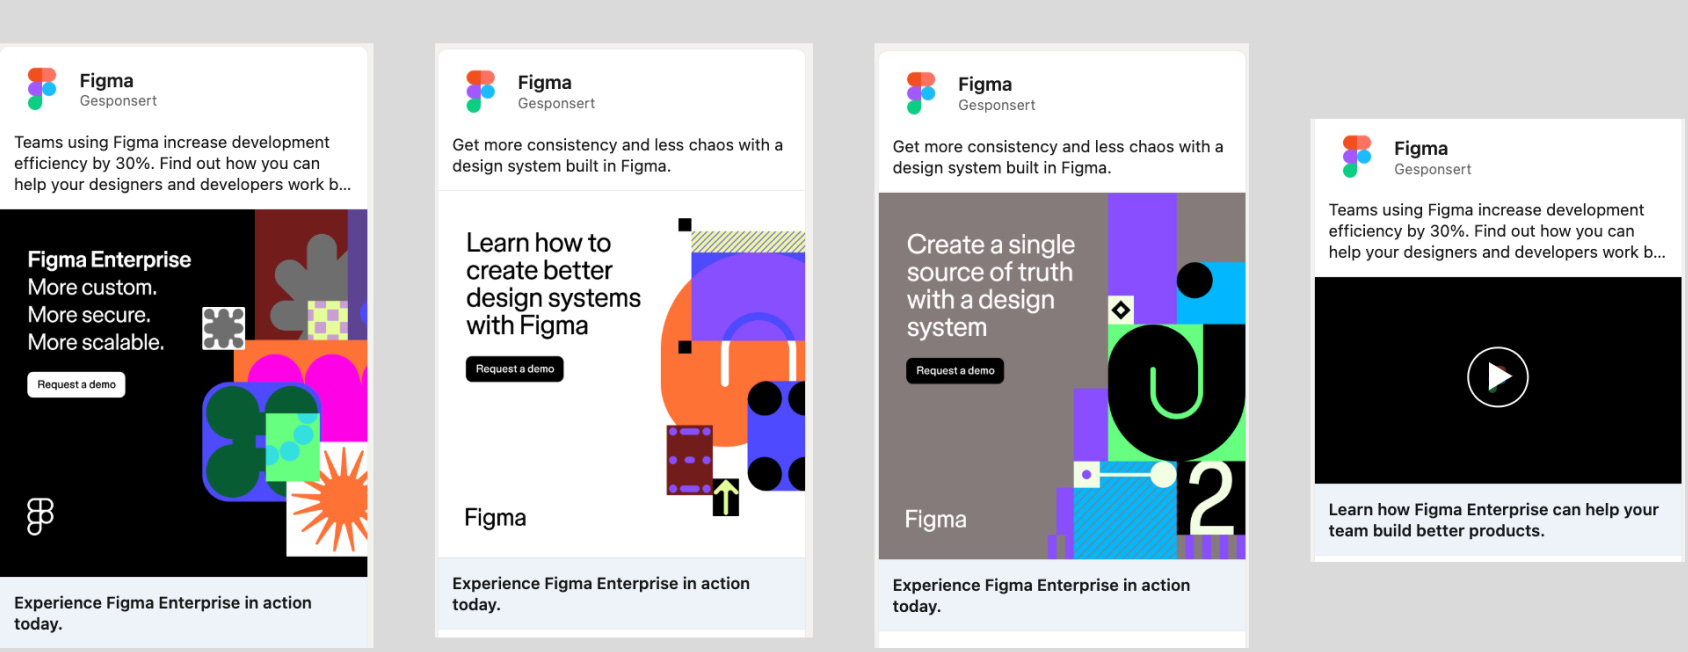
Task: Click 'Gesponsert' label in the Figma Enterprise card
Action: point(118,101)
